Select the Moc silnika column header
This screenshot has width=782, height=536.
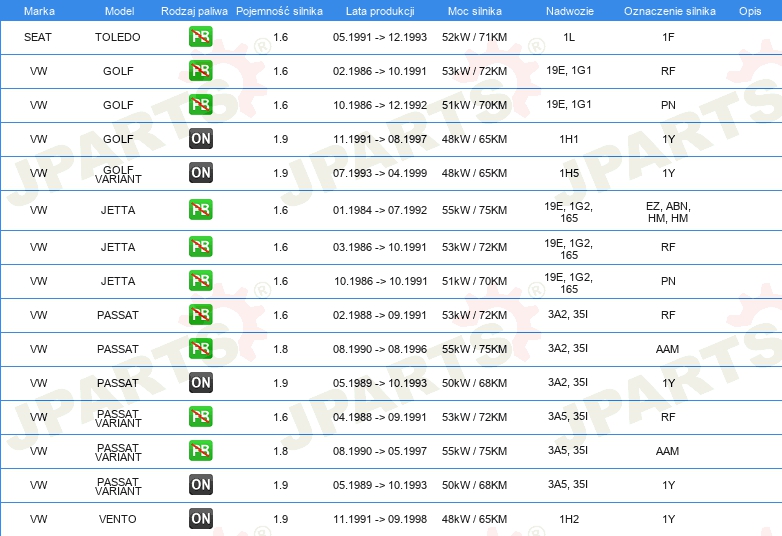[474, 11]
